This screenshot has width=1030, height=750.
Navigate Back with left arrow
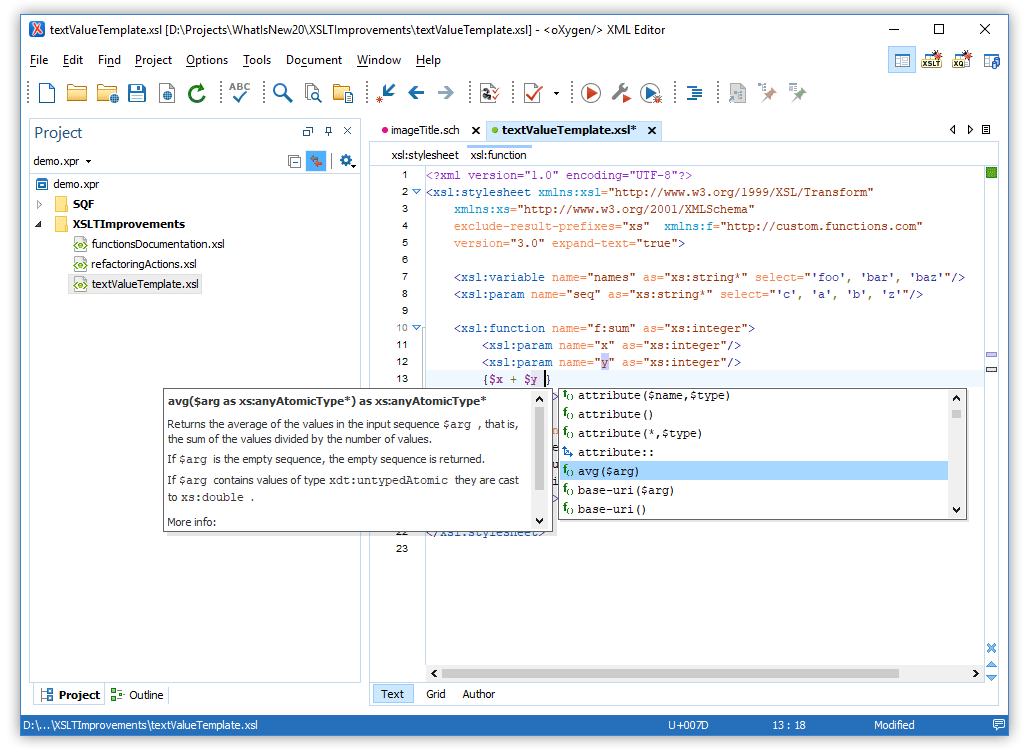click(416, 93)
